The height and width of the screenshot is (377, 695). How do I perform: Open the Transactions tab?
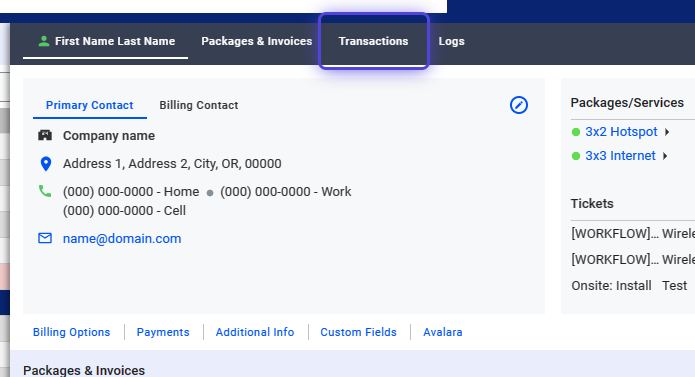(373, 41)
